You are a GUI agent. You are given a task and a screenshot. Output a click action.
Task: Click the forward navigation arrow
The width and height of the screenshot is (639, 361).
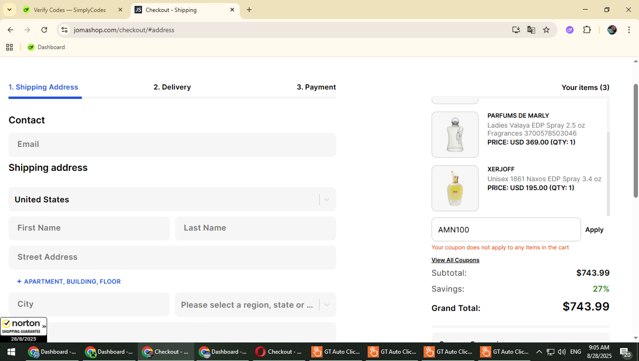click(x=27, y=30)
